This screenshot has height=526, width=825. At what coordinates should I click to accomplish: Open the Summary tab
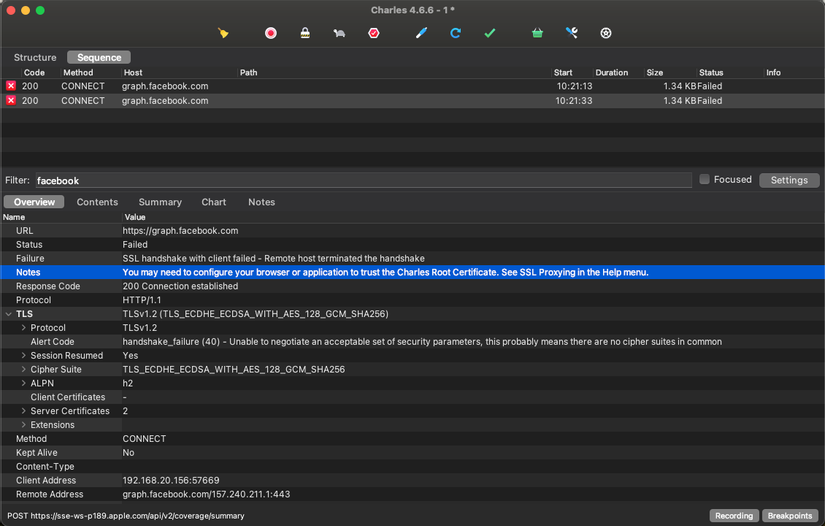[160, 202]
